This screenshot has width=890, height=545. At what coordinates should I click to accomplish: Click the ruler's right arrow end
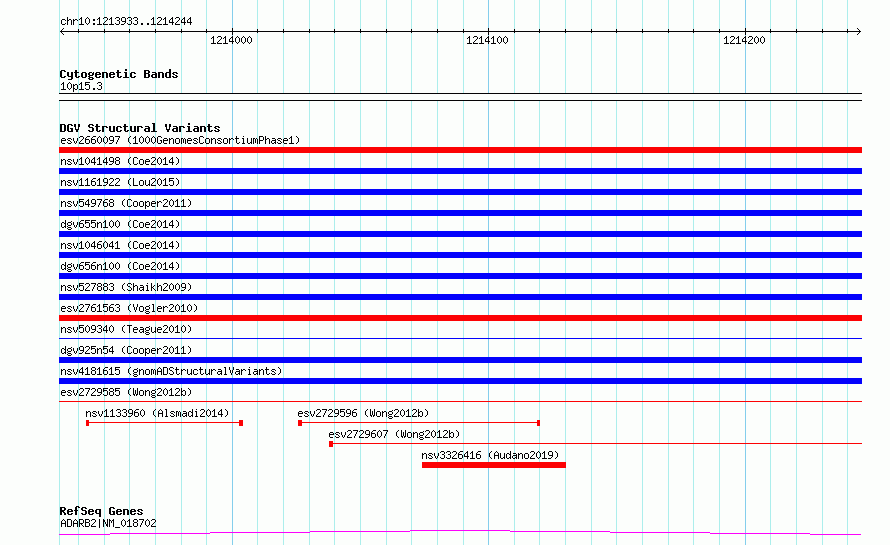859,31
